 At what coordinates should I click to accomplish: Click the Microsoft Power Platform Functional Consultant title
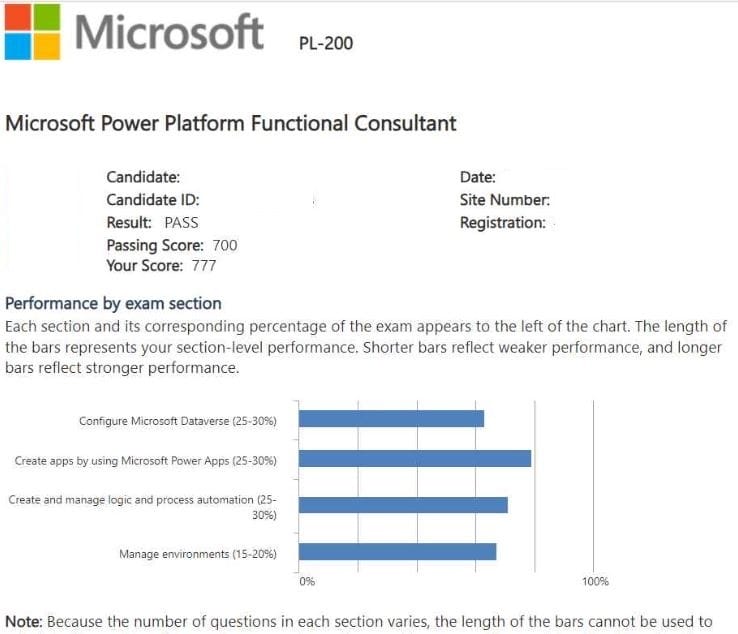[x=231, y=124]
